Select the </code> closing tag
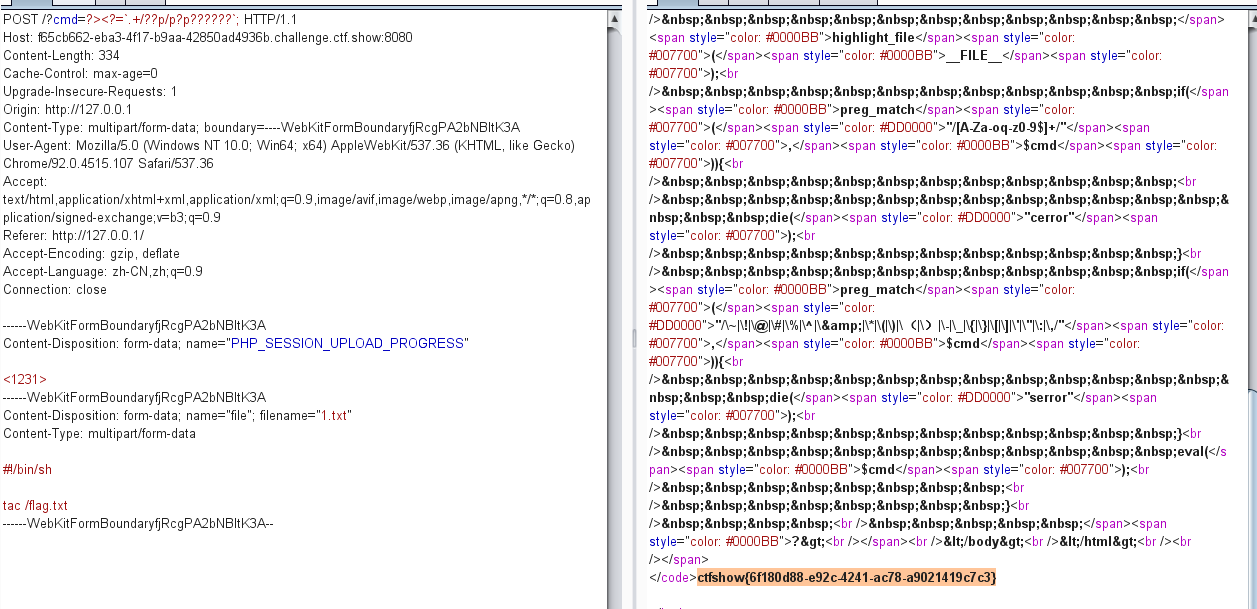The image size is (1257, 609). click(x=673, y=578)
